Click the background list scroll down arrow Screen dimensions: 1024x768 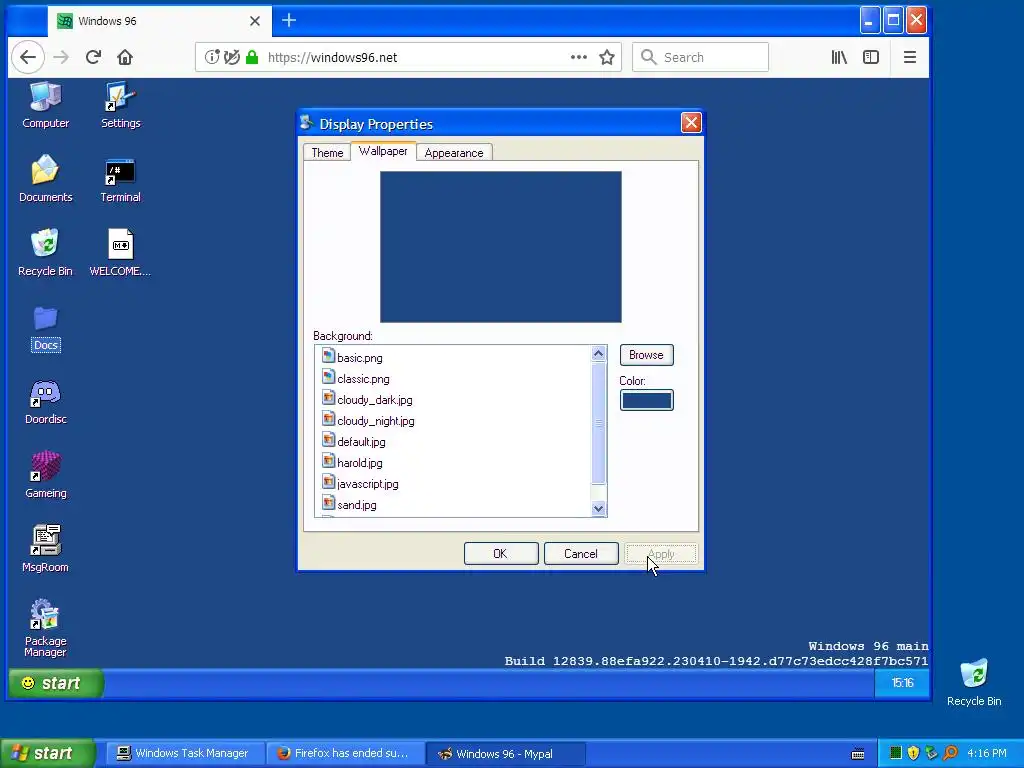tap(598, 508)
